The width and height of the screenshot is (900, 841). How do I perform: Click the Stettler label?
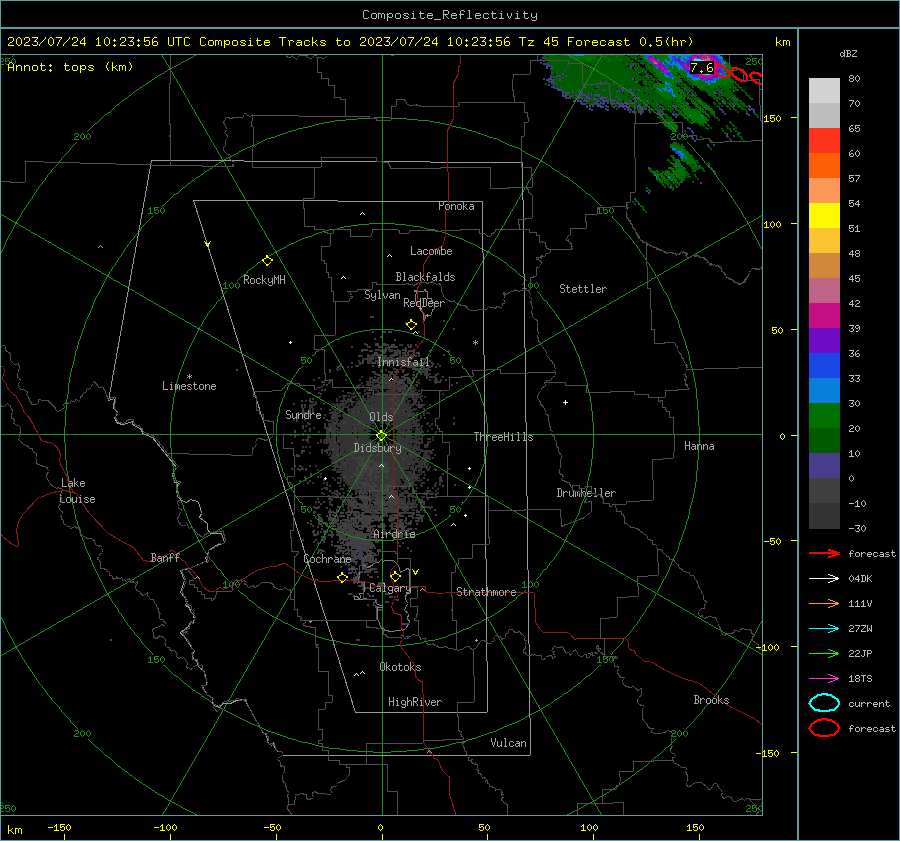pyautogui.click(x=583, y=289)
